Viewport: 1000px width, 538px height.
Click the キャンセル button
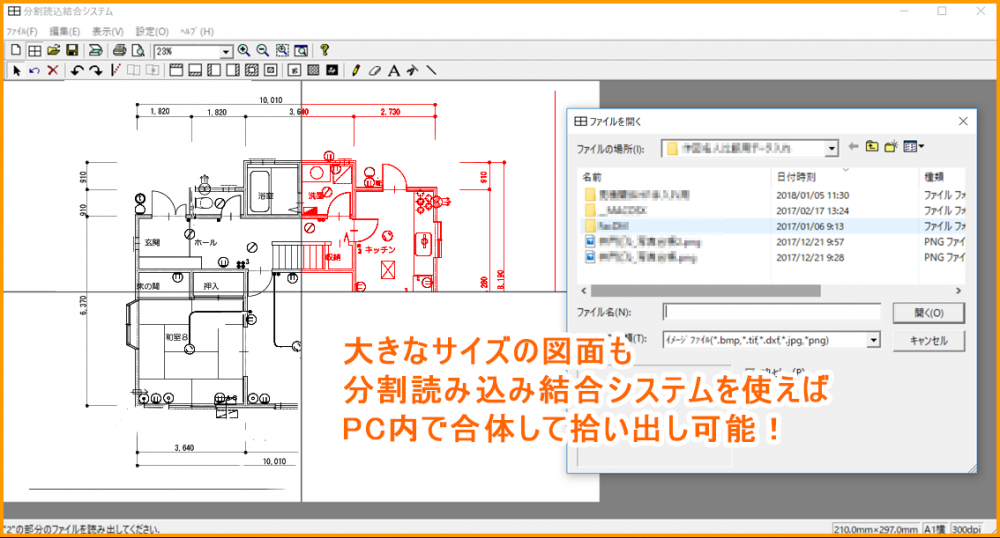coord(929,341)
